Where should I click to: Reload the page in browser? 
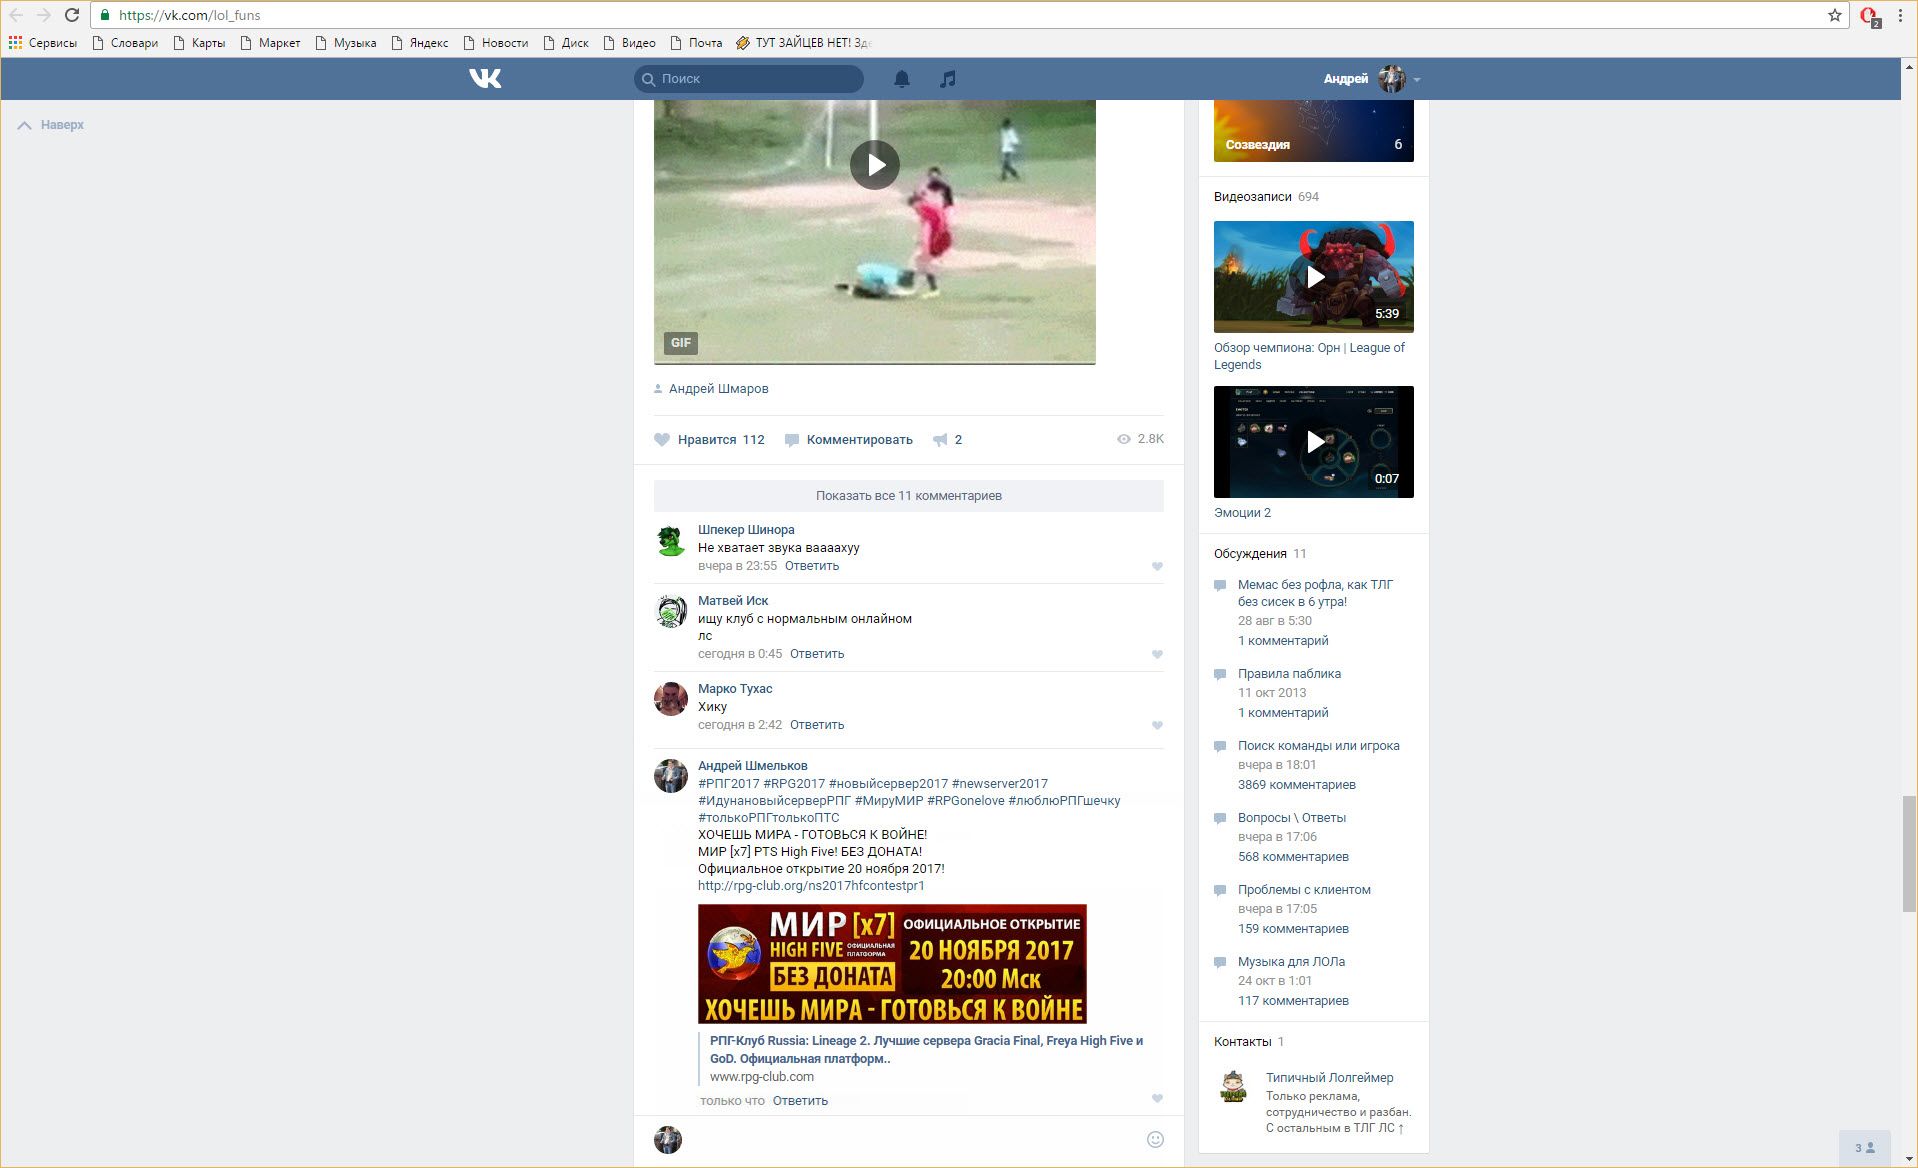pyautogui.click(x=72, y=15)
